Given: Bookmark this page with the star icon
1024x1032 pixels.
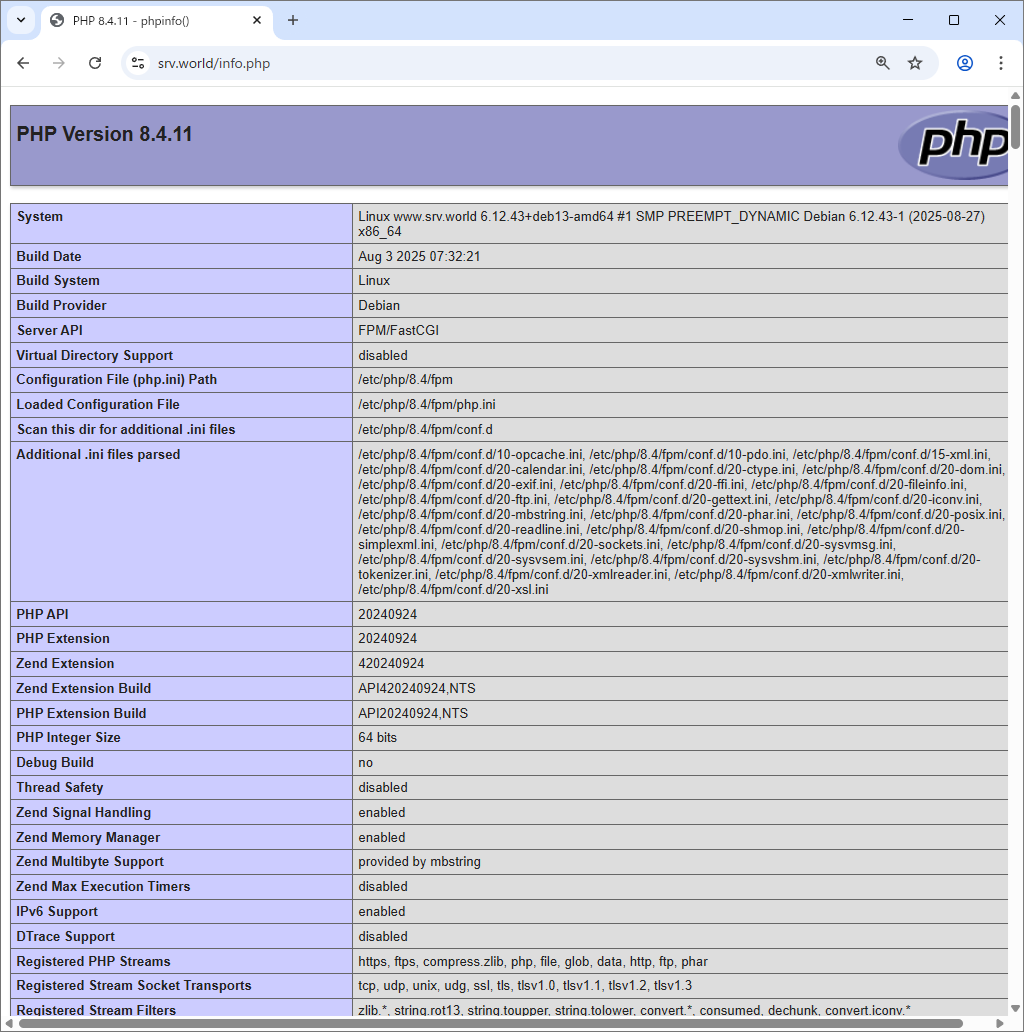Looking at the screenshot, I should 915,63.
